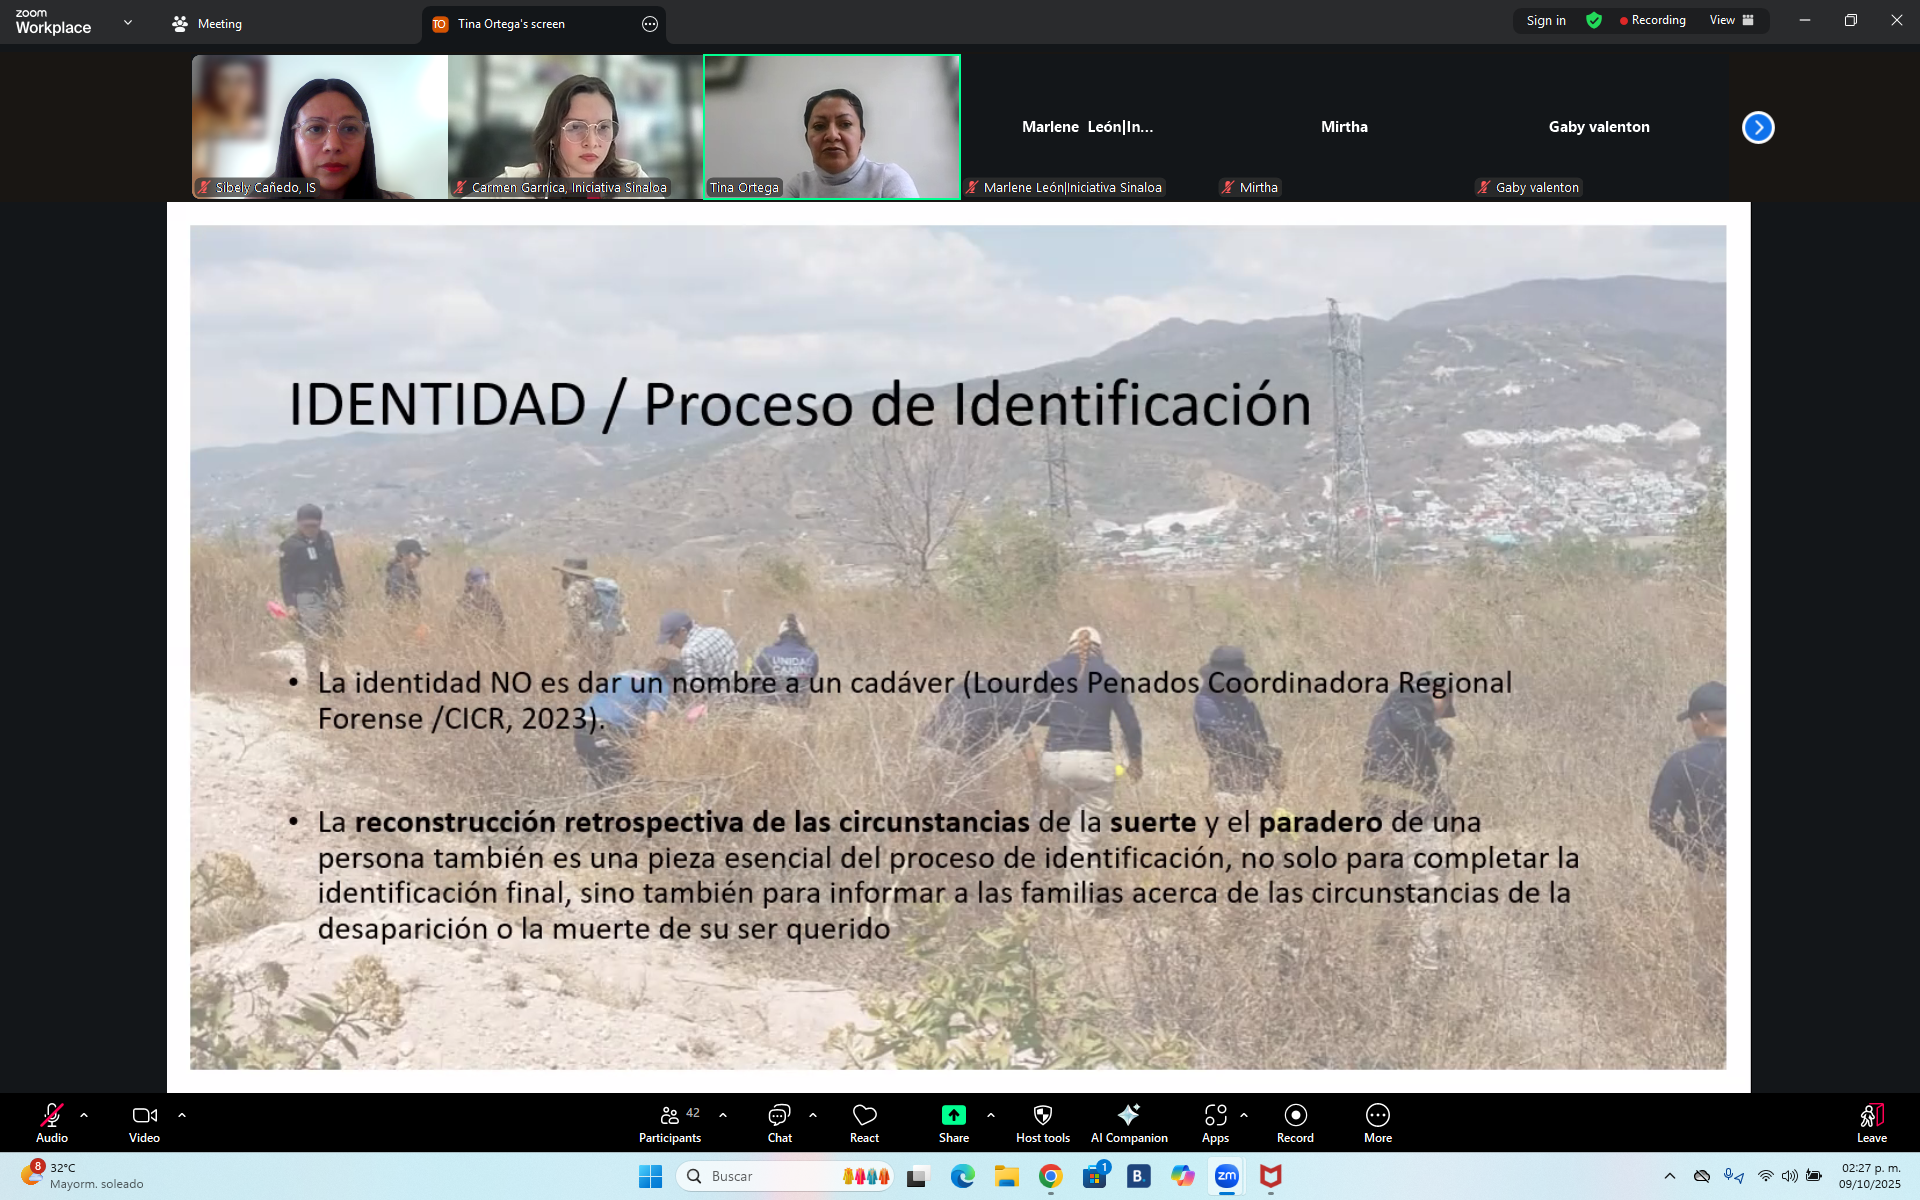Stop video using the Video icon
This screenshot has height=1200, width=1920.
pyautogui.click(x=144, y=1122)
